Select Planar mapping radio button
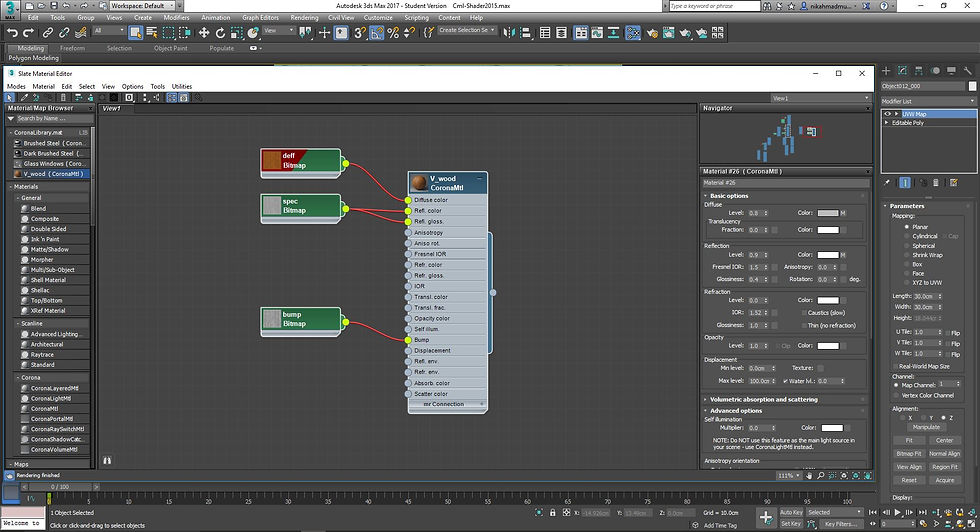Screen dimensions: 980x532 point(906,227)
